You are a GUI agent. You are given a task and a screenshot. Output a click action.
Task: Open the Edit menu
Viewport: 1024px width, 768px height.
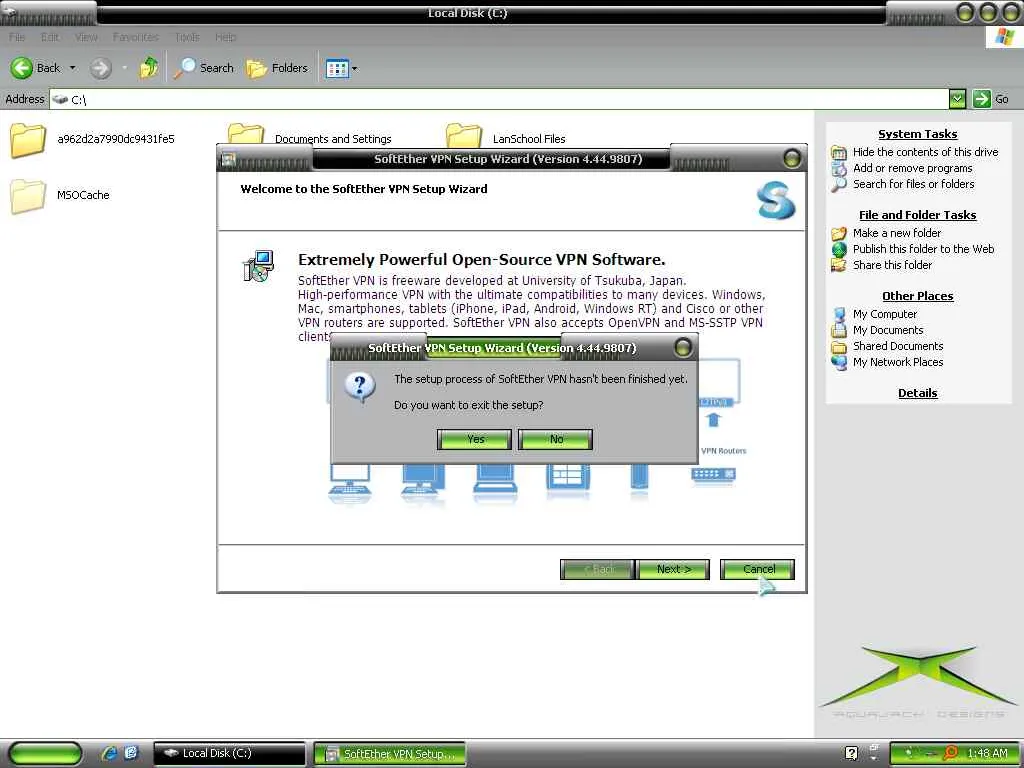(x=50, y=37)
